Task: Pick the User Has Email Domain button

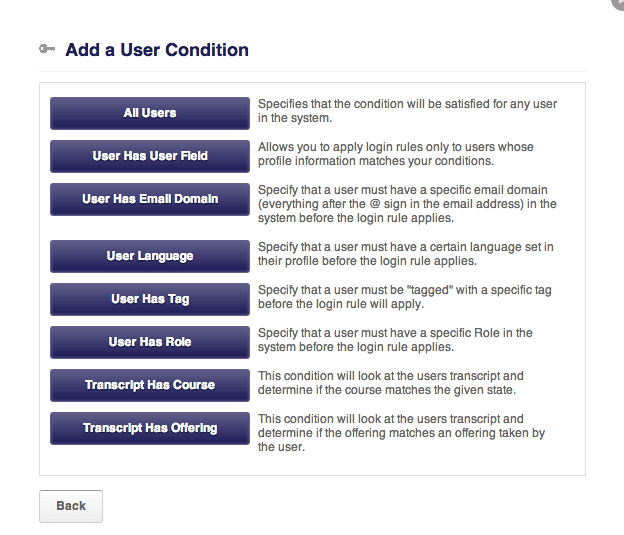Action: (x=150, y=199)
